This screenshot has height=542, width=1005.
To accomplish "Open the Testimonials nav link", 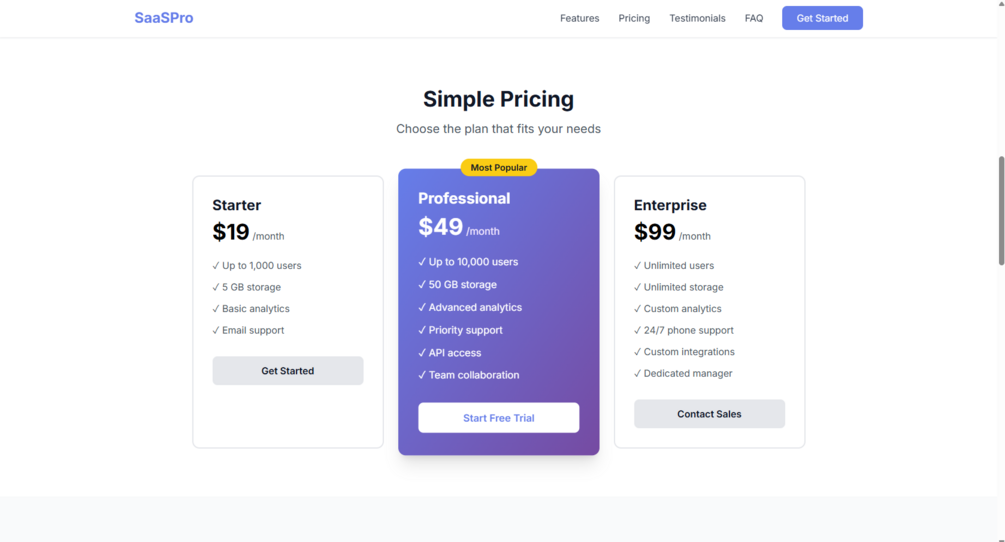I will pos(697,18).
